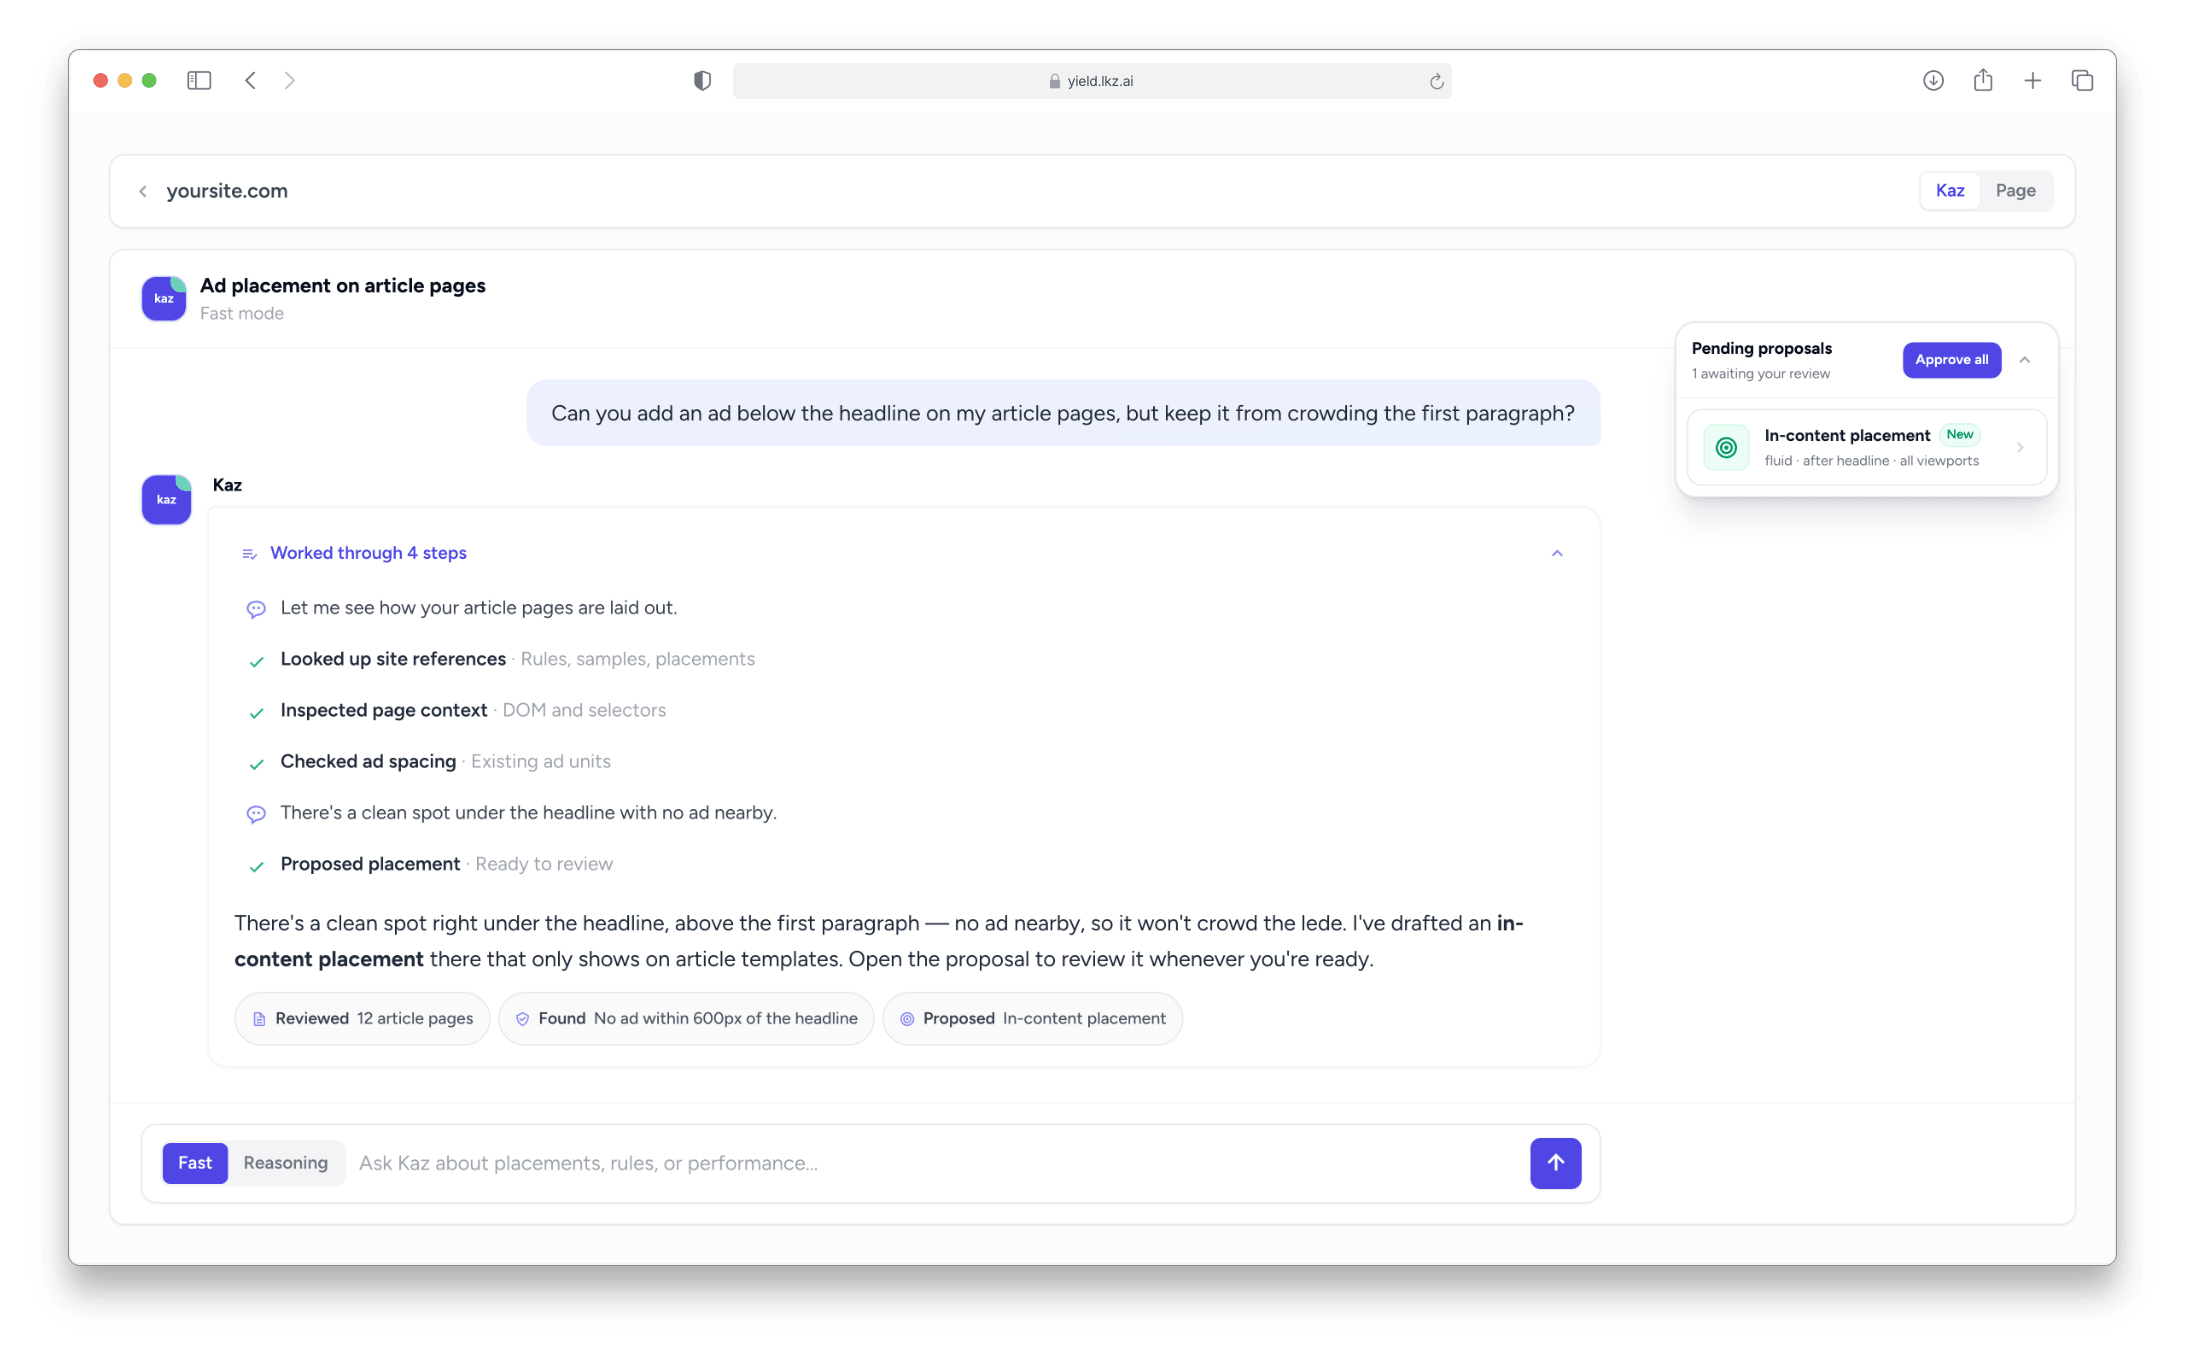Open the downloads icon in Safari toolbar
This screenshot has width=2185, height=1361.
pos(1933,80)
